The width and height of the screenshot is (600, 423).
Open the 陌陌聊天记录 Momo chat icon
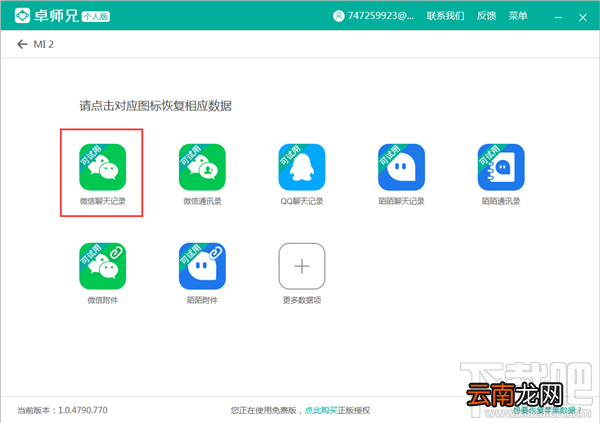point(401,167)
